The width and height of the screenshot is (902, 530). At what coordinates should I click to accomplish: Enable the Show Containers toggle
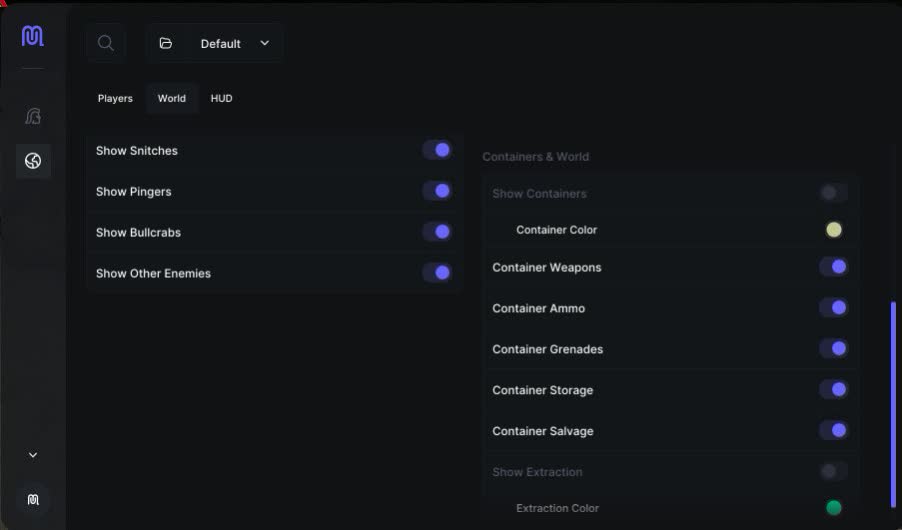834,193
